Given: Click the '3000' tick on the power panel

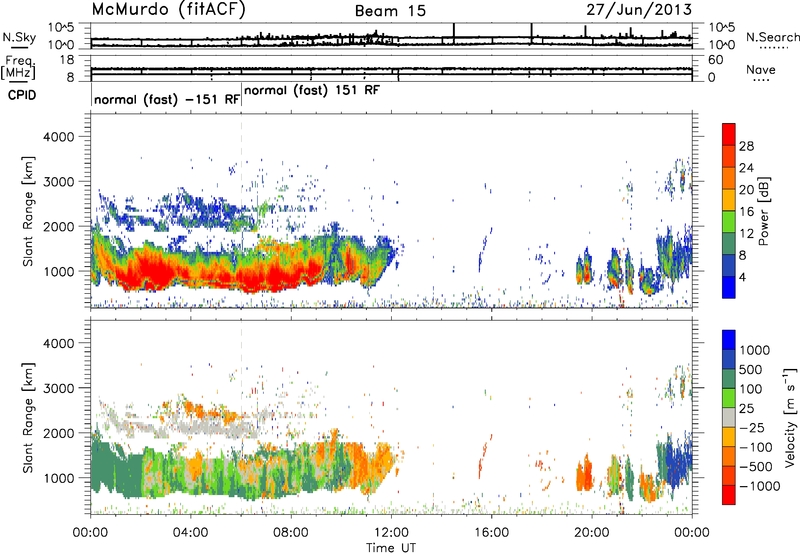Looking at the screenshot, I should pos(58,182).
